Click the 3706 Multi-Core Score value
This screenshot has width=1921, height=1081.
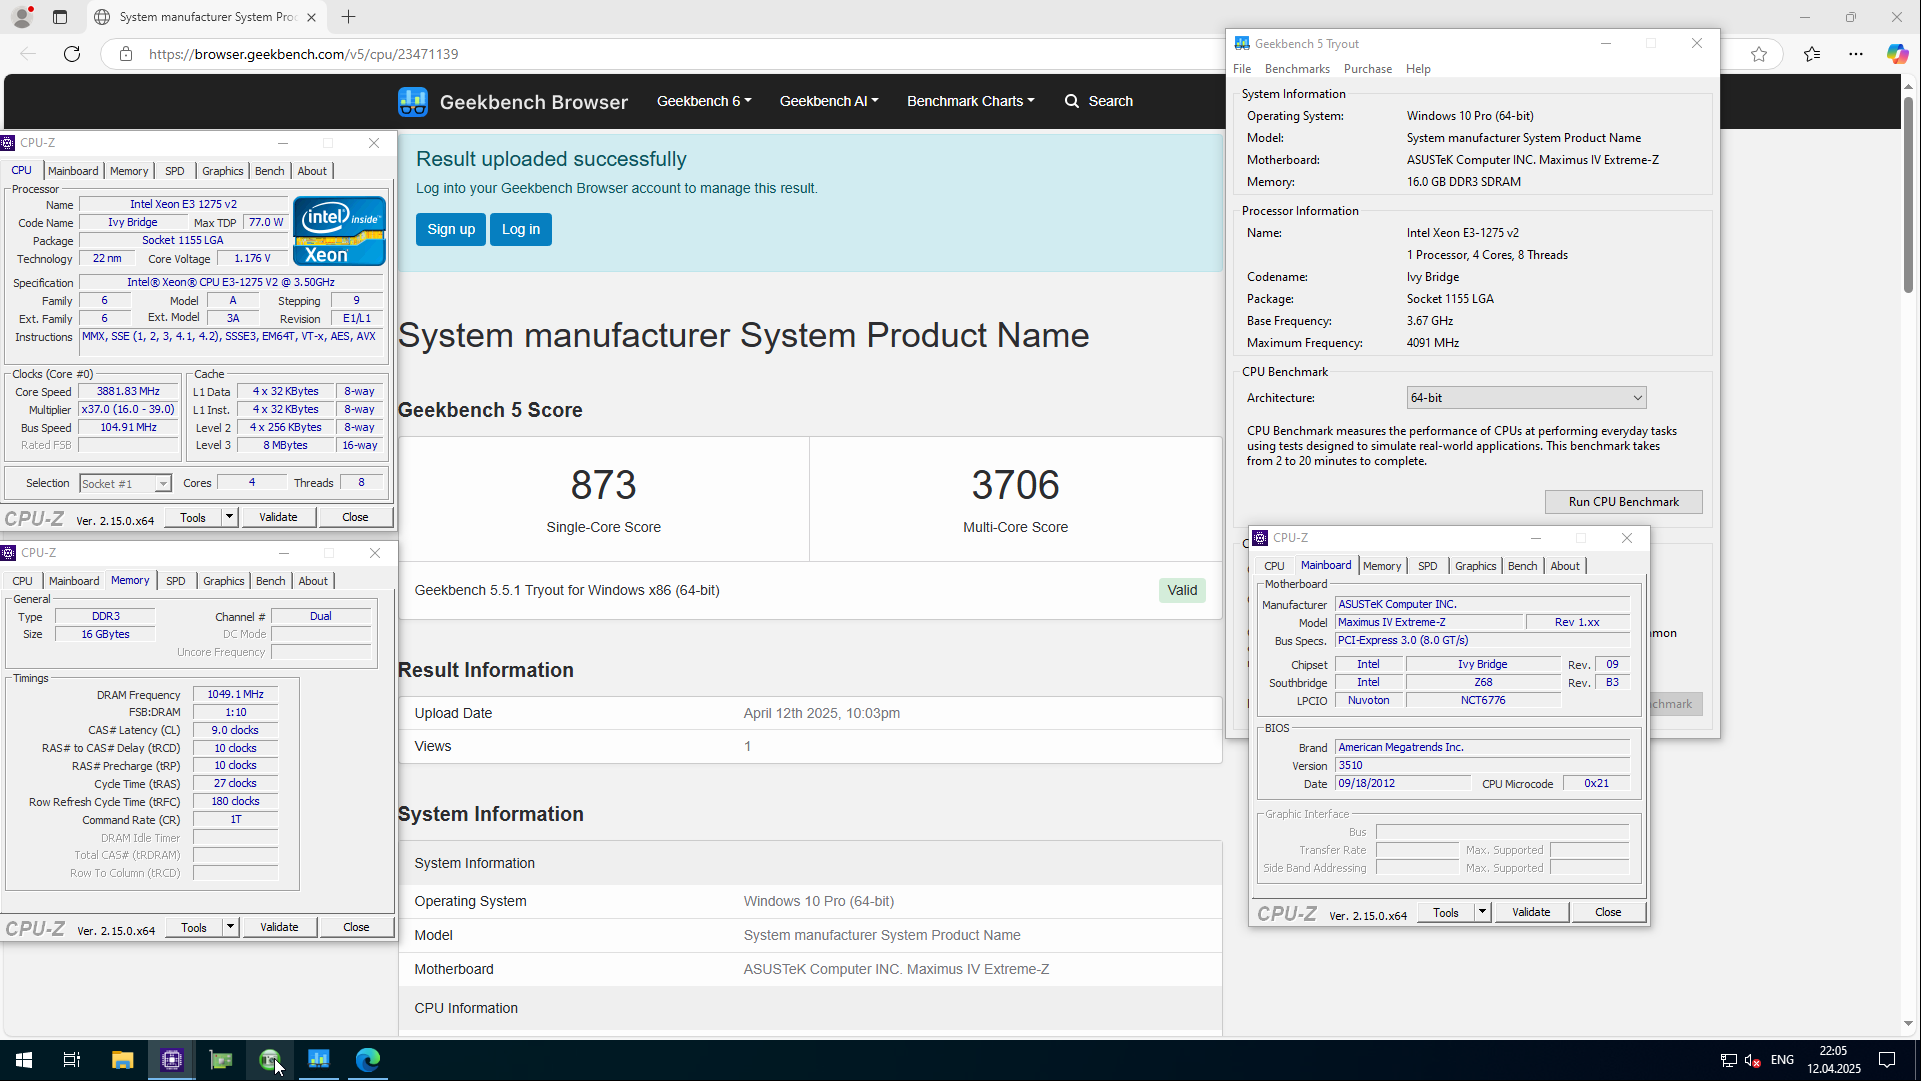click(x=1015, y=485)
